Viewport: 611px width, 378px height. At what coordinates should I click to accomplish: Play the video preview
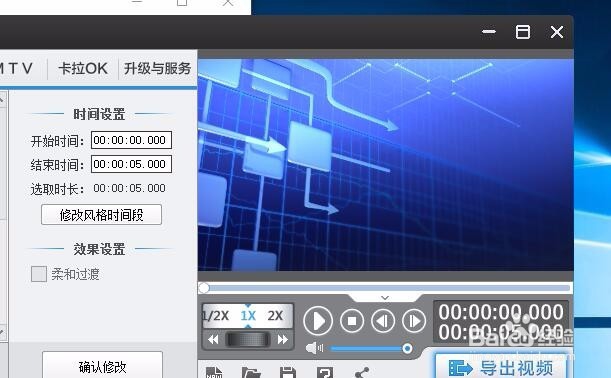(318, 321)
